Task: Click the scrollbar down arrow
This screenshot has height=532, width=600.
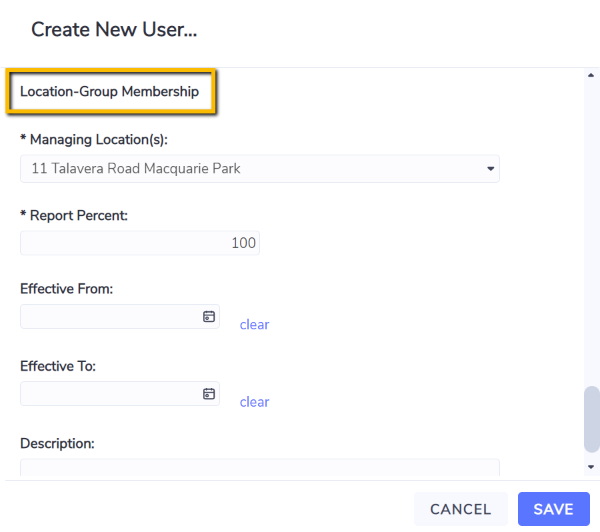Action: click(591, 467)
